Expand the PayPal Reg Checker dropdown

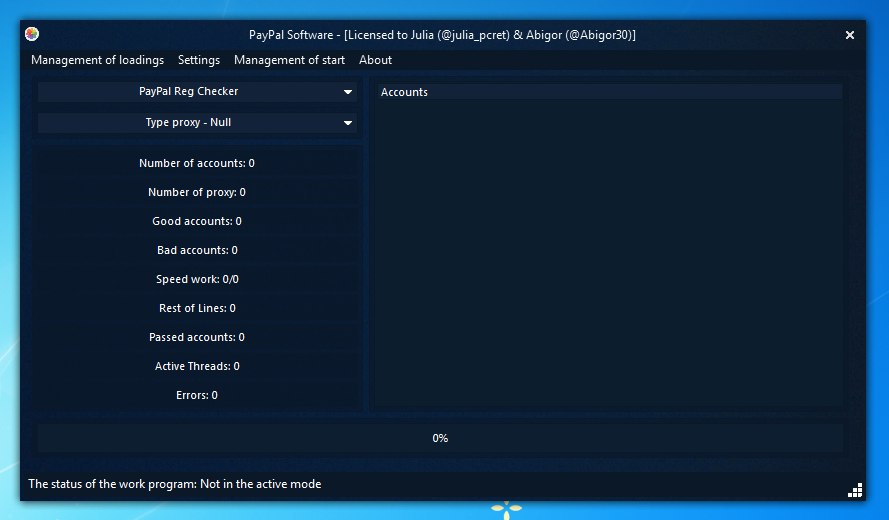click(197, 91)
